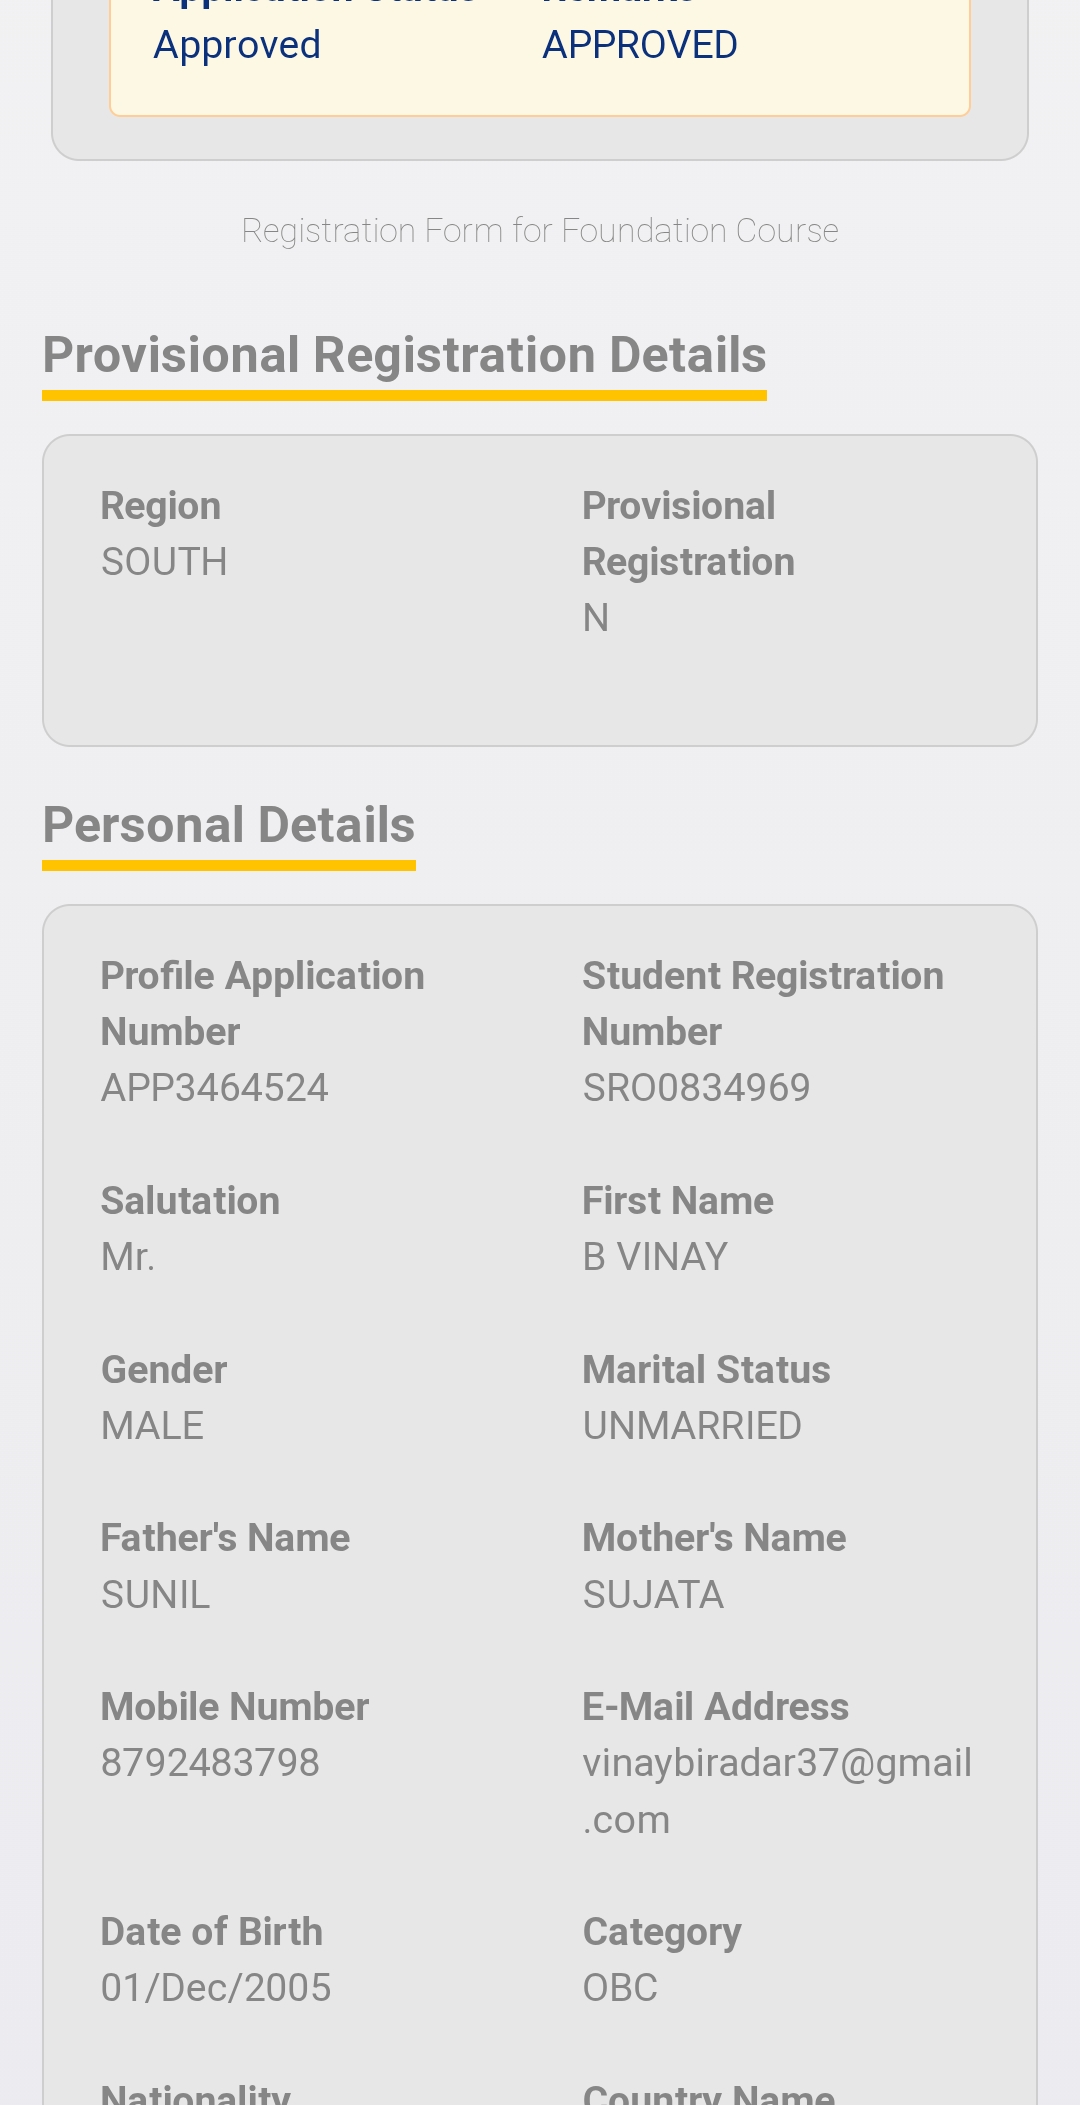Image resolution: width=1080 pixels, height=2105 pixels.
Task: Tap the Mother's Name value SUJATA
Action: [653, 1594]
